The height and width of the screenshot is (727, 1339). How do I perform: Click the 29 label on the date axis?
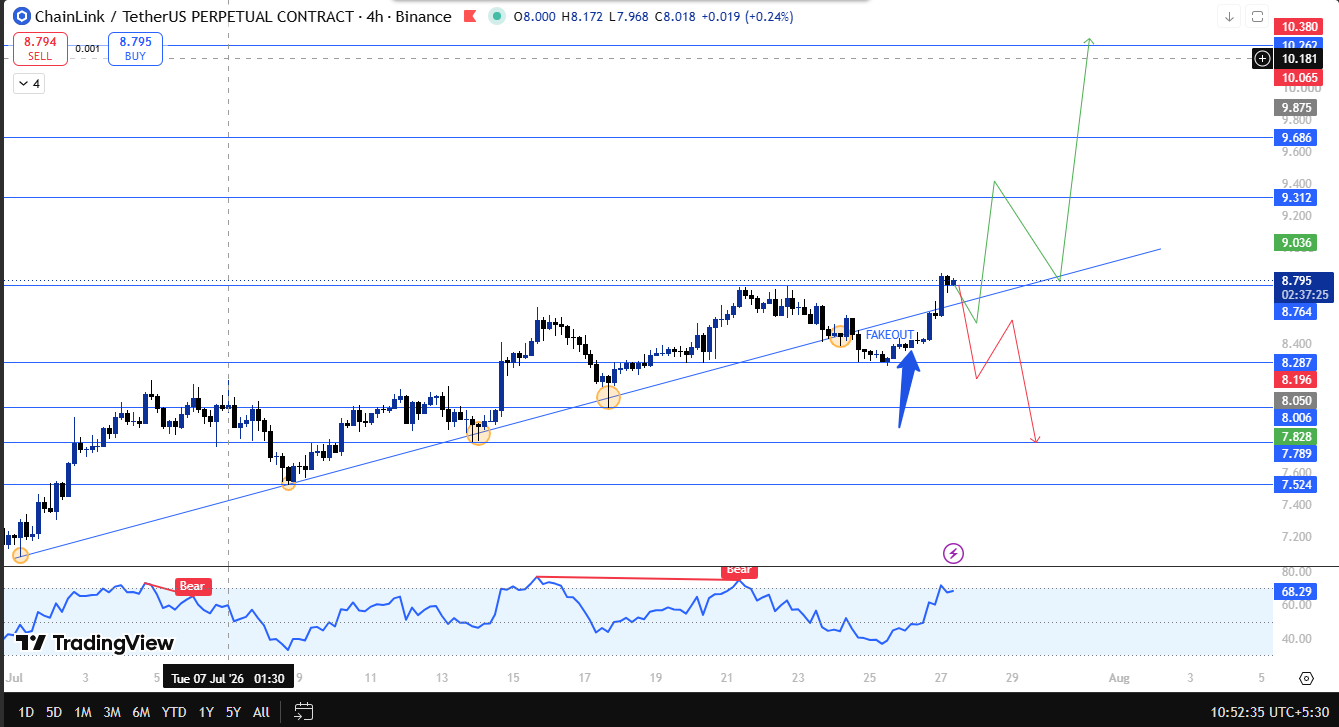click(x=1012, y=678)
